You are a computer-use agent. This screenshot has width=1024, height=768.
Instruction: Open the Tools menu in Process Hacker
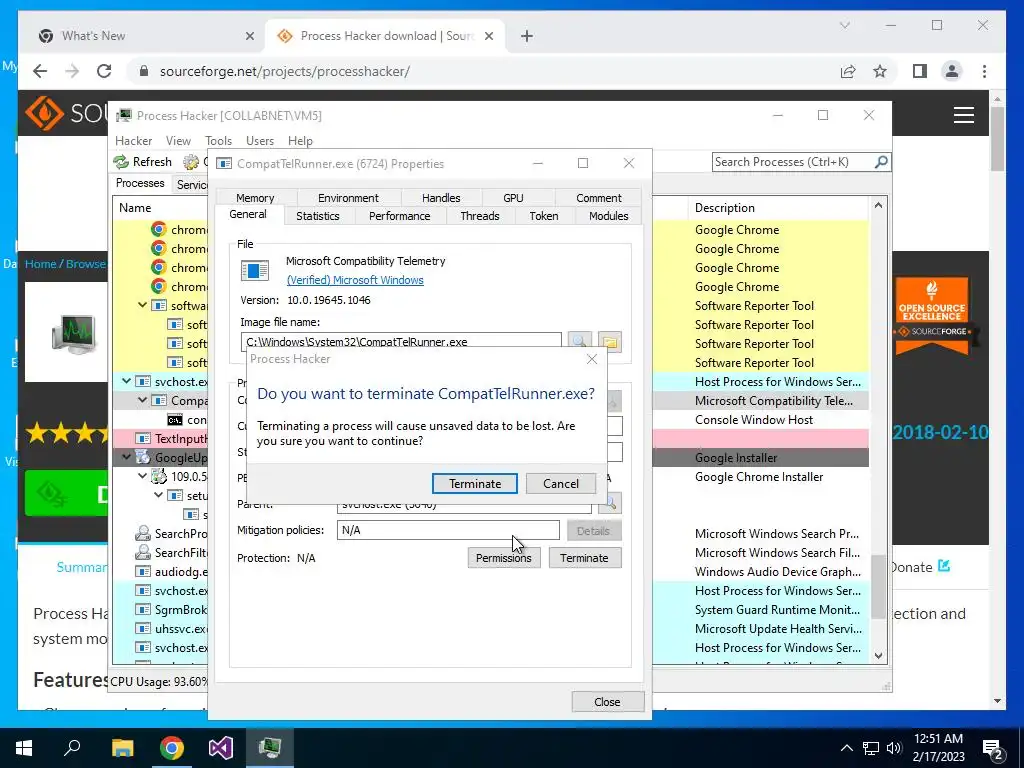tap(218, 140)
